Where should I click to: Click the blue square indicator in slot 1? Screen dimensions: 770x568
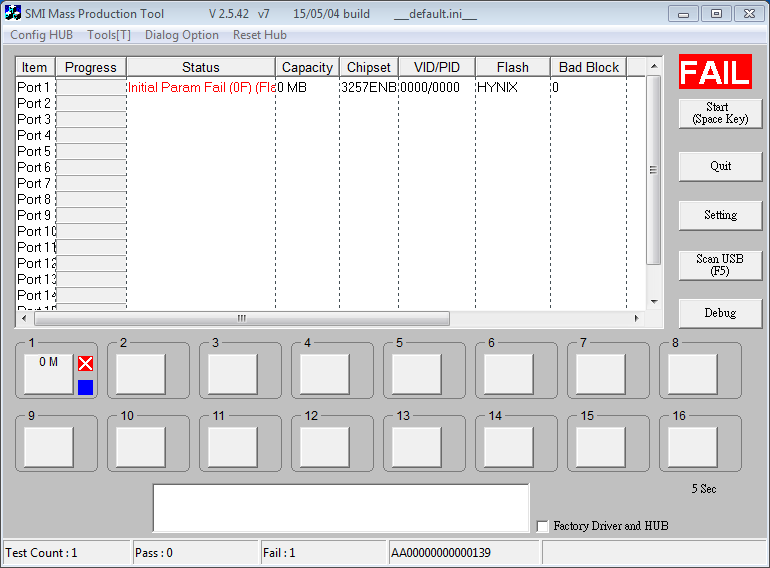[85, 387]
